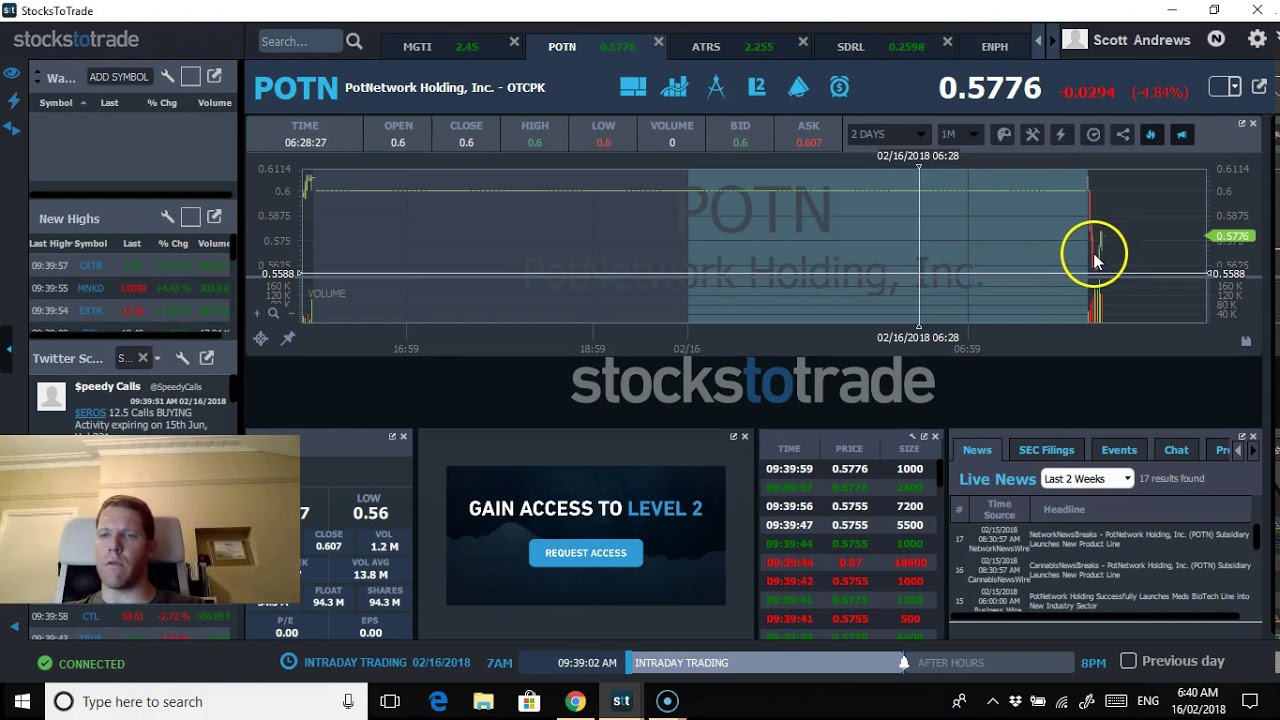The width and height of the screenshot is (1280, 720).
Task: Click the bell marker on trading timeline
Action: pyautogui.click(x=904, y=662)
